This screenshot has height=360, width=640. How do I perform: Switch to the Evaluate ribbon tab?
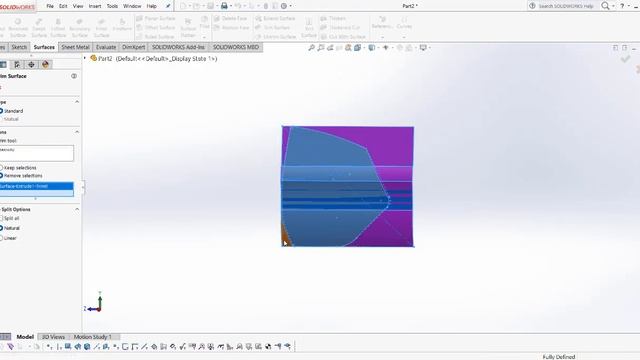(106, 47)
